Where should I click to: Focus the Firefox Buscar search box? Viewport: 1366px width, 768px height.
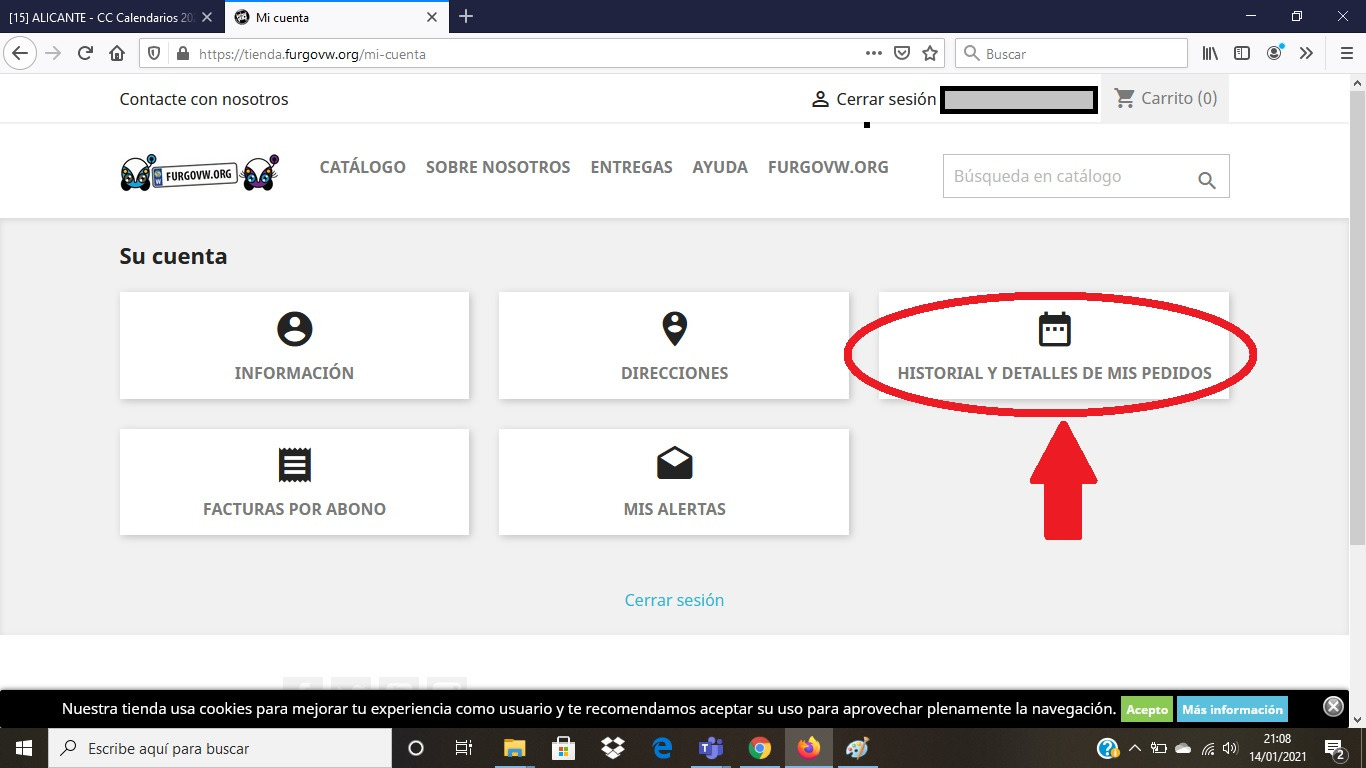pos(1071,54)
